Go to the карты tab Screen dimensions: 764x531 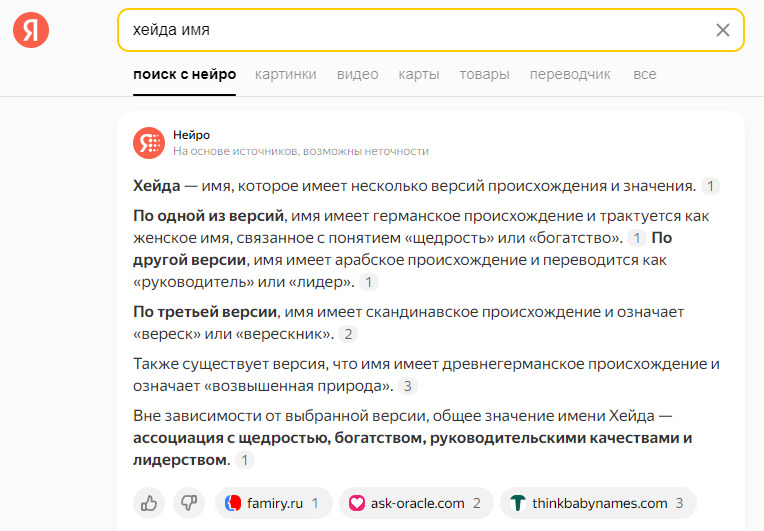pyautogui.click(x=418, y=74)
